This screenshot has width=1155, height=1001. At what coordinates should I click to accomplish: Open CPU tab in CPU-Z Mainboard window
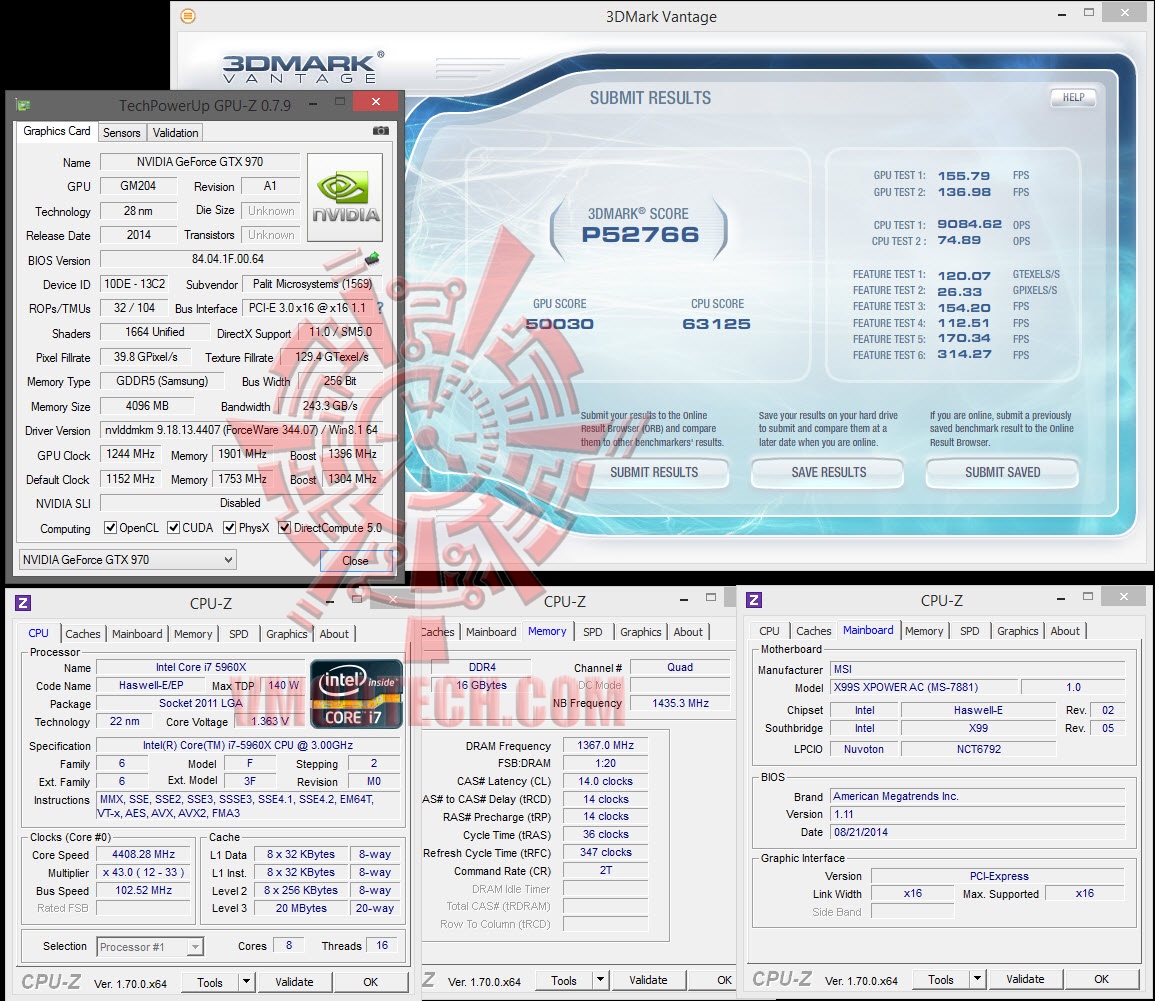pyautogui.click(x=769, y=631)
